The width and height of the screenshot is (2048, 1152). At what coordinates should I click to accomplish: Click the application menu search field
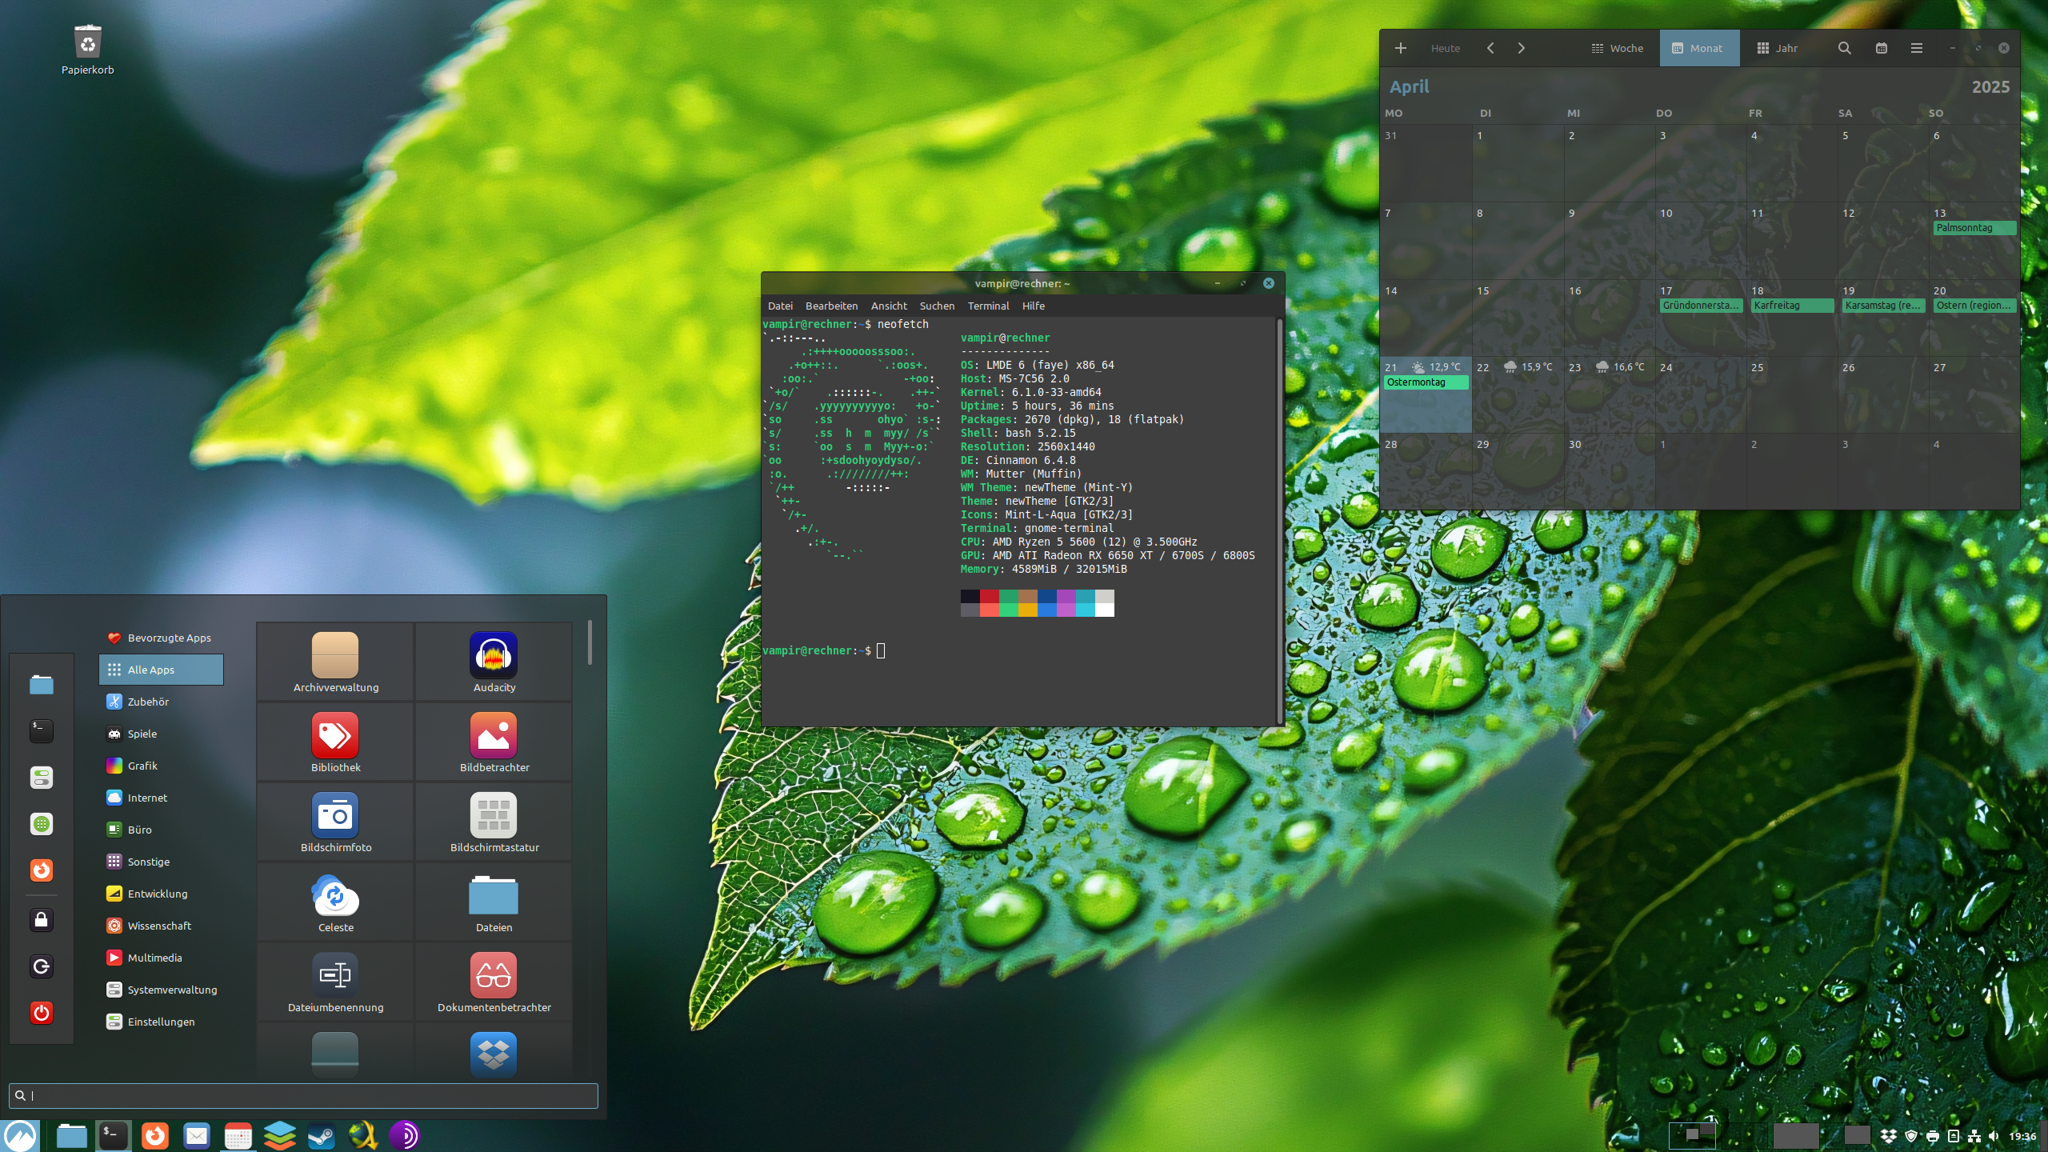tap(303, 1095)
